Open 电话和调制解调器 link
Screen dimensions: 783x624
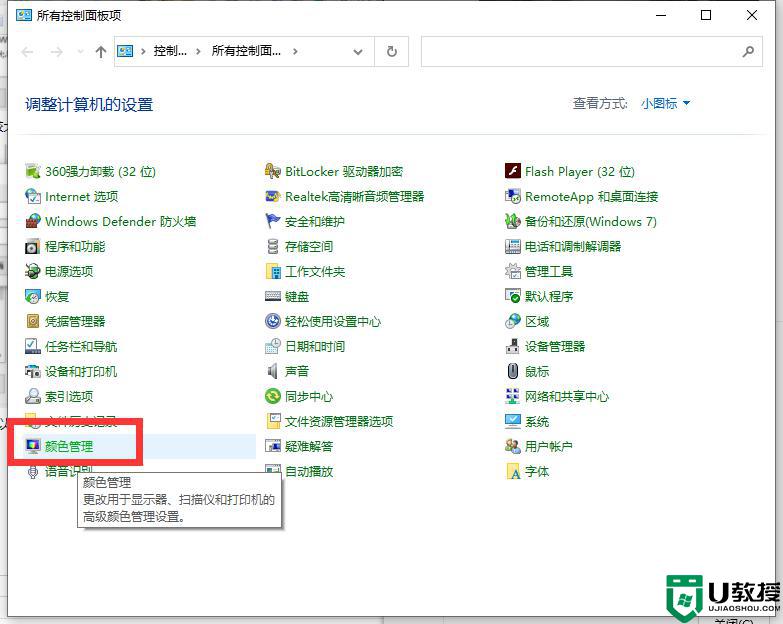point(573,247)
